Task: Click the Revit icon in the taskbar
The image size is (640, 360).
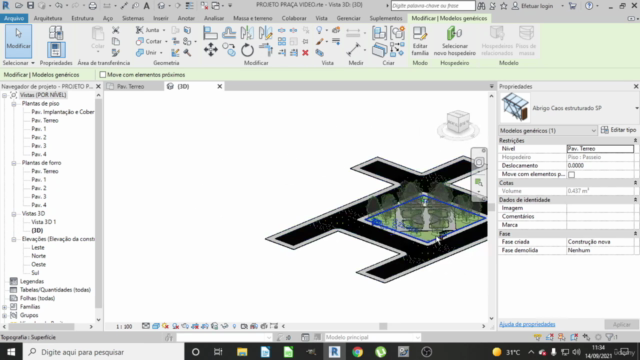Action: [x=335, y=352]
